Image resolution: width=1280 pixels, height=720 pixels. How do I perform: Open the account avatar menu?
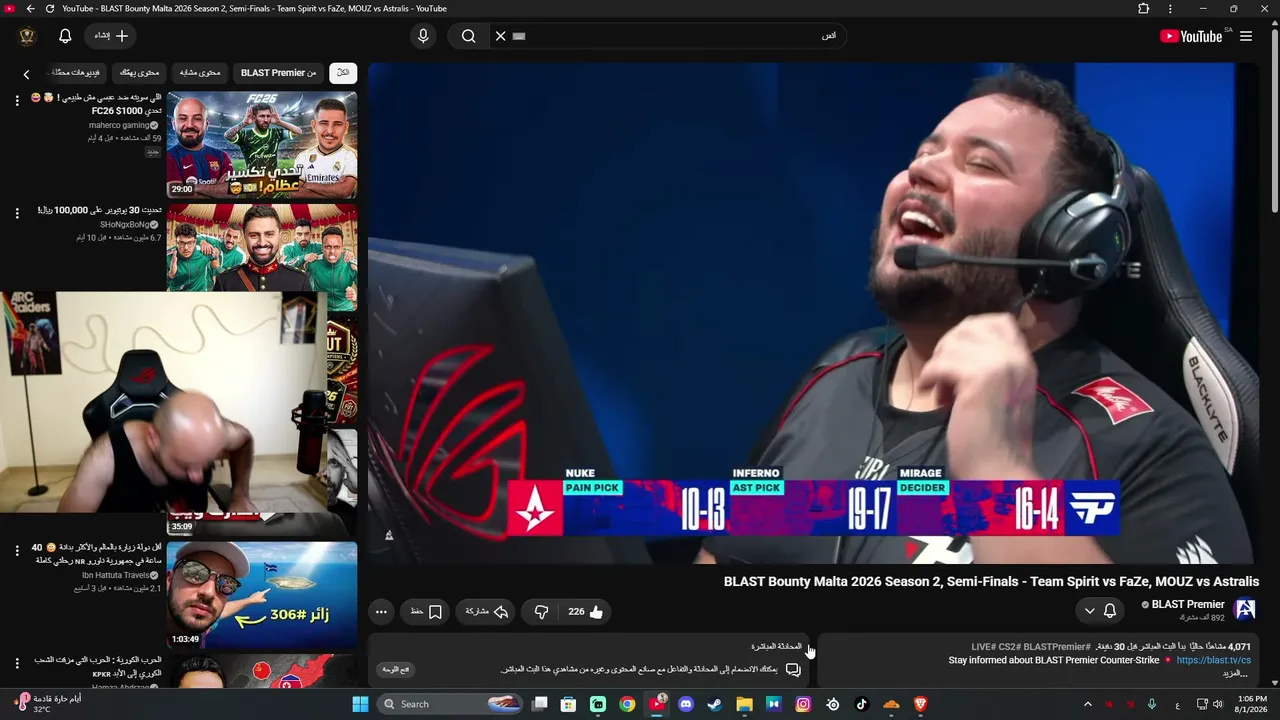[x=27, y=36]
